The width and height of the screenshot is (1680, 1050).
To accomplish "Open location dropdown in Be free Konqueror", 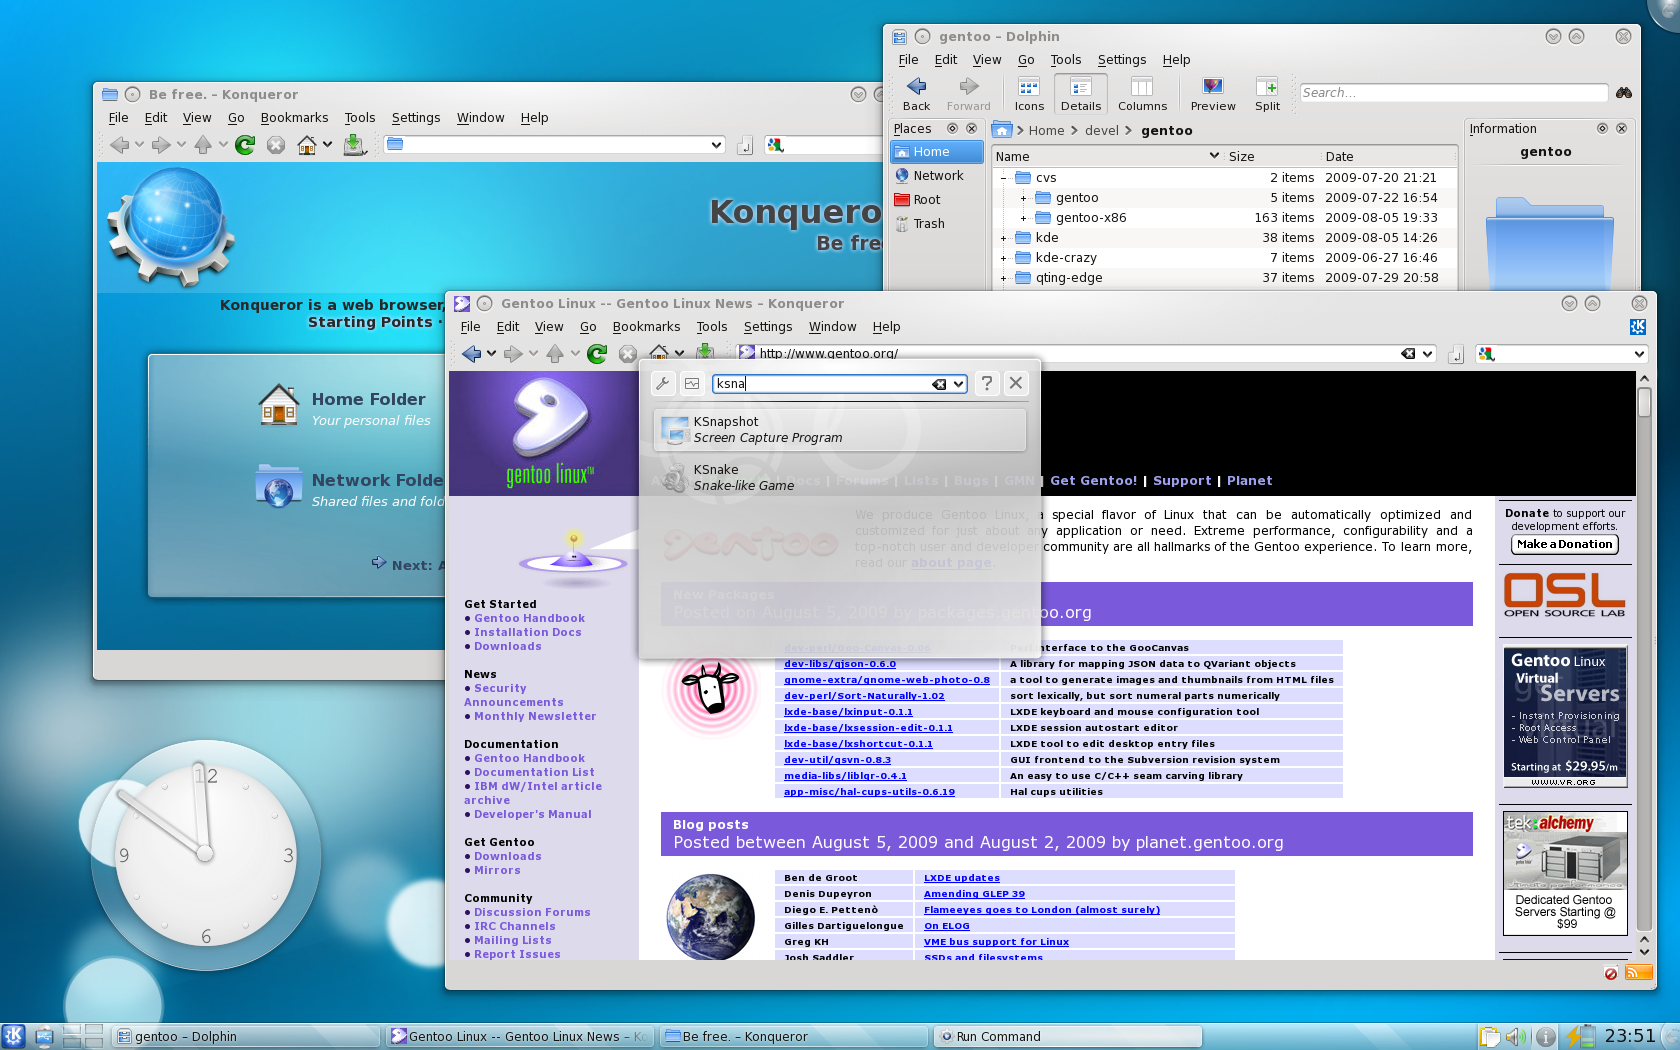I will coord(716,145).
